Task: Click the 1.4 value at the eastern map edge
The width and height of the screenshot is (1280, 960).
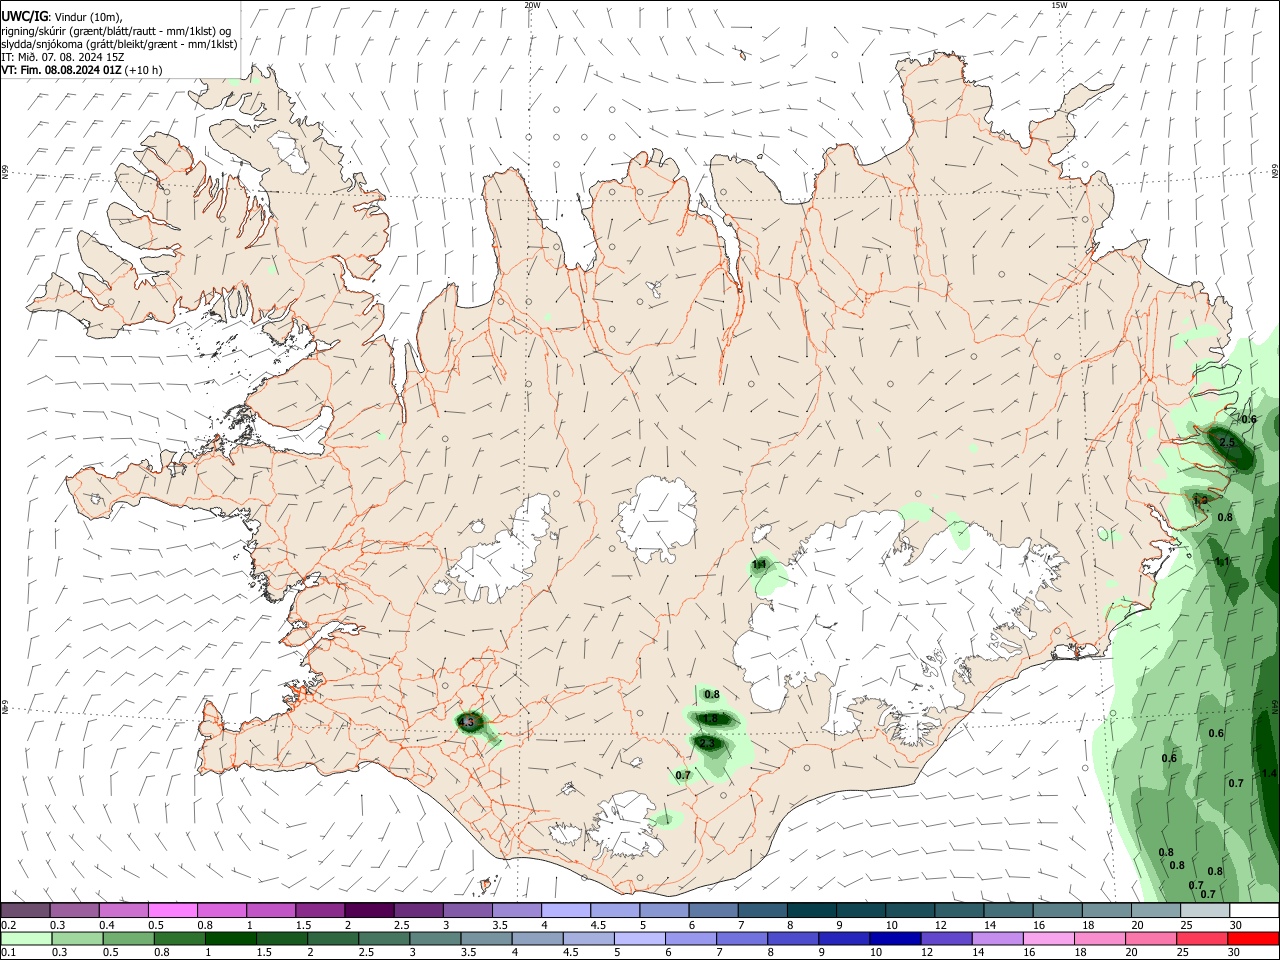Action: point(1270,773)
